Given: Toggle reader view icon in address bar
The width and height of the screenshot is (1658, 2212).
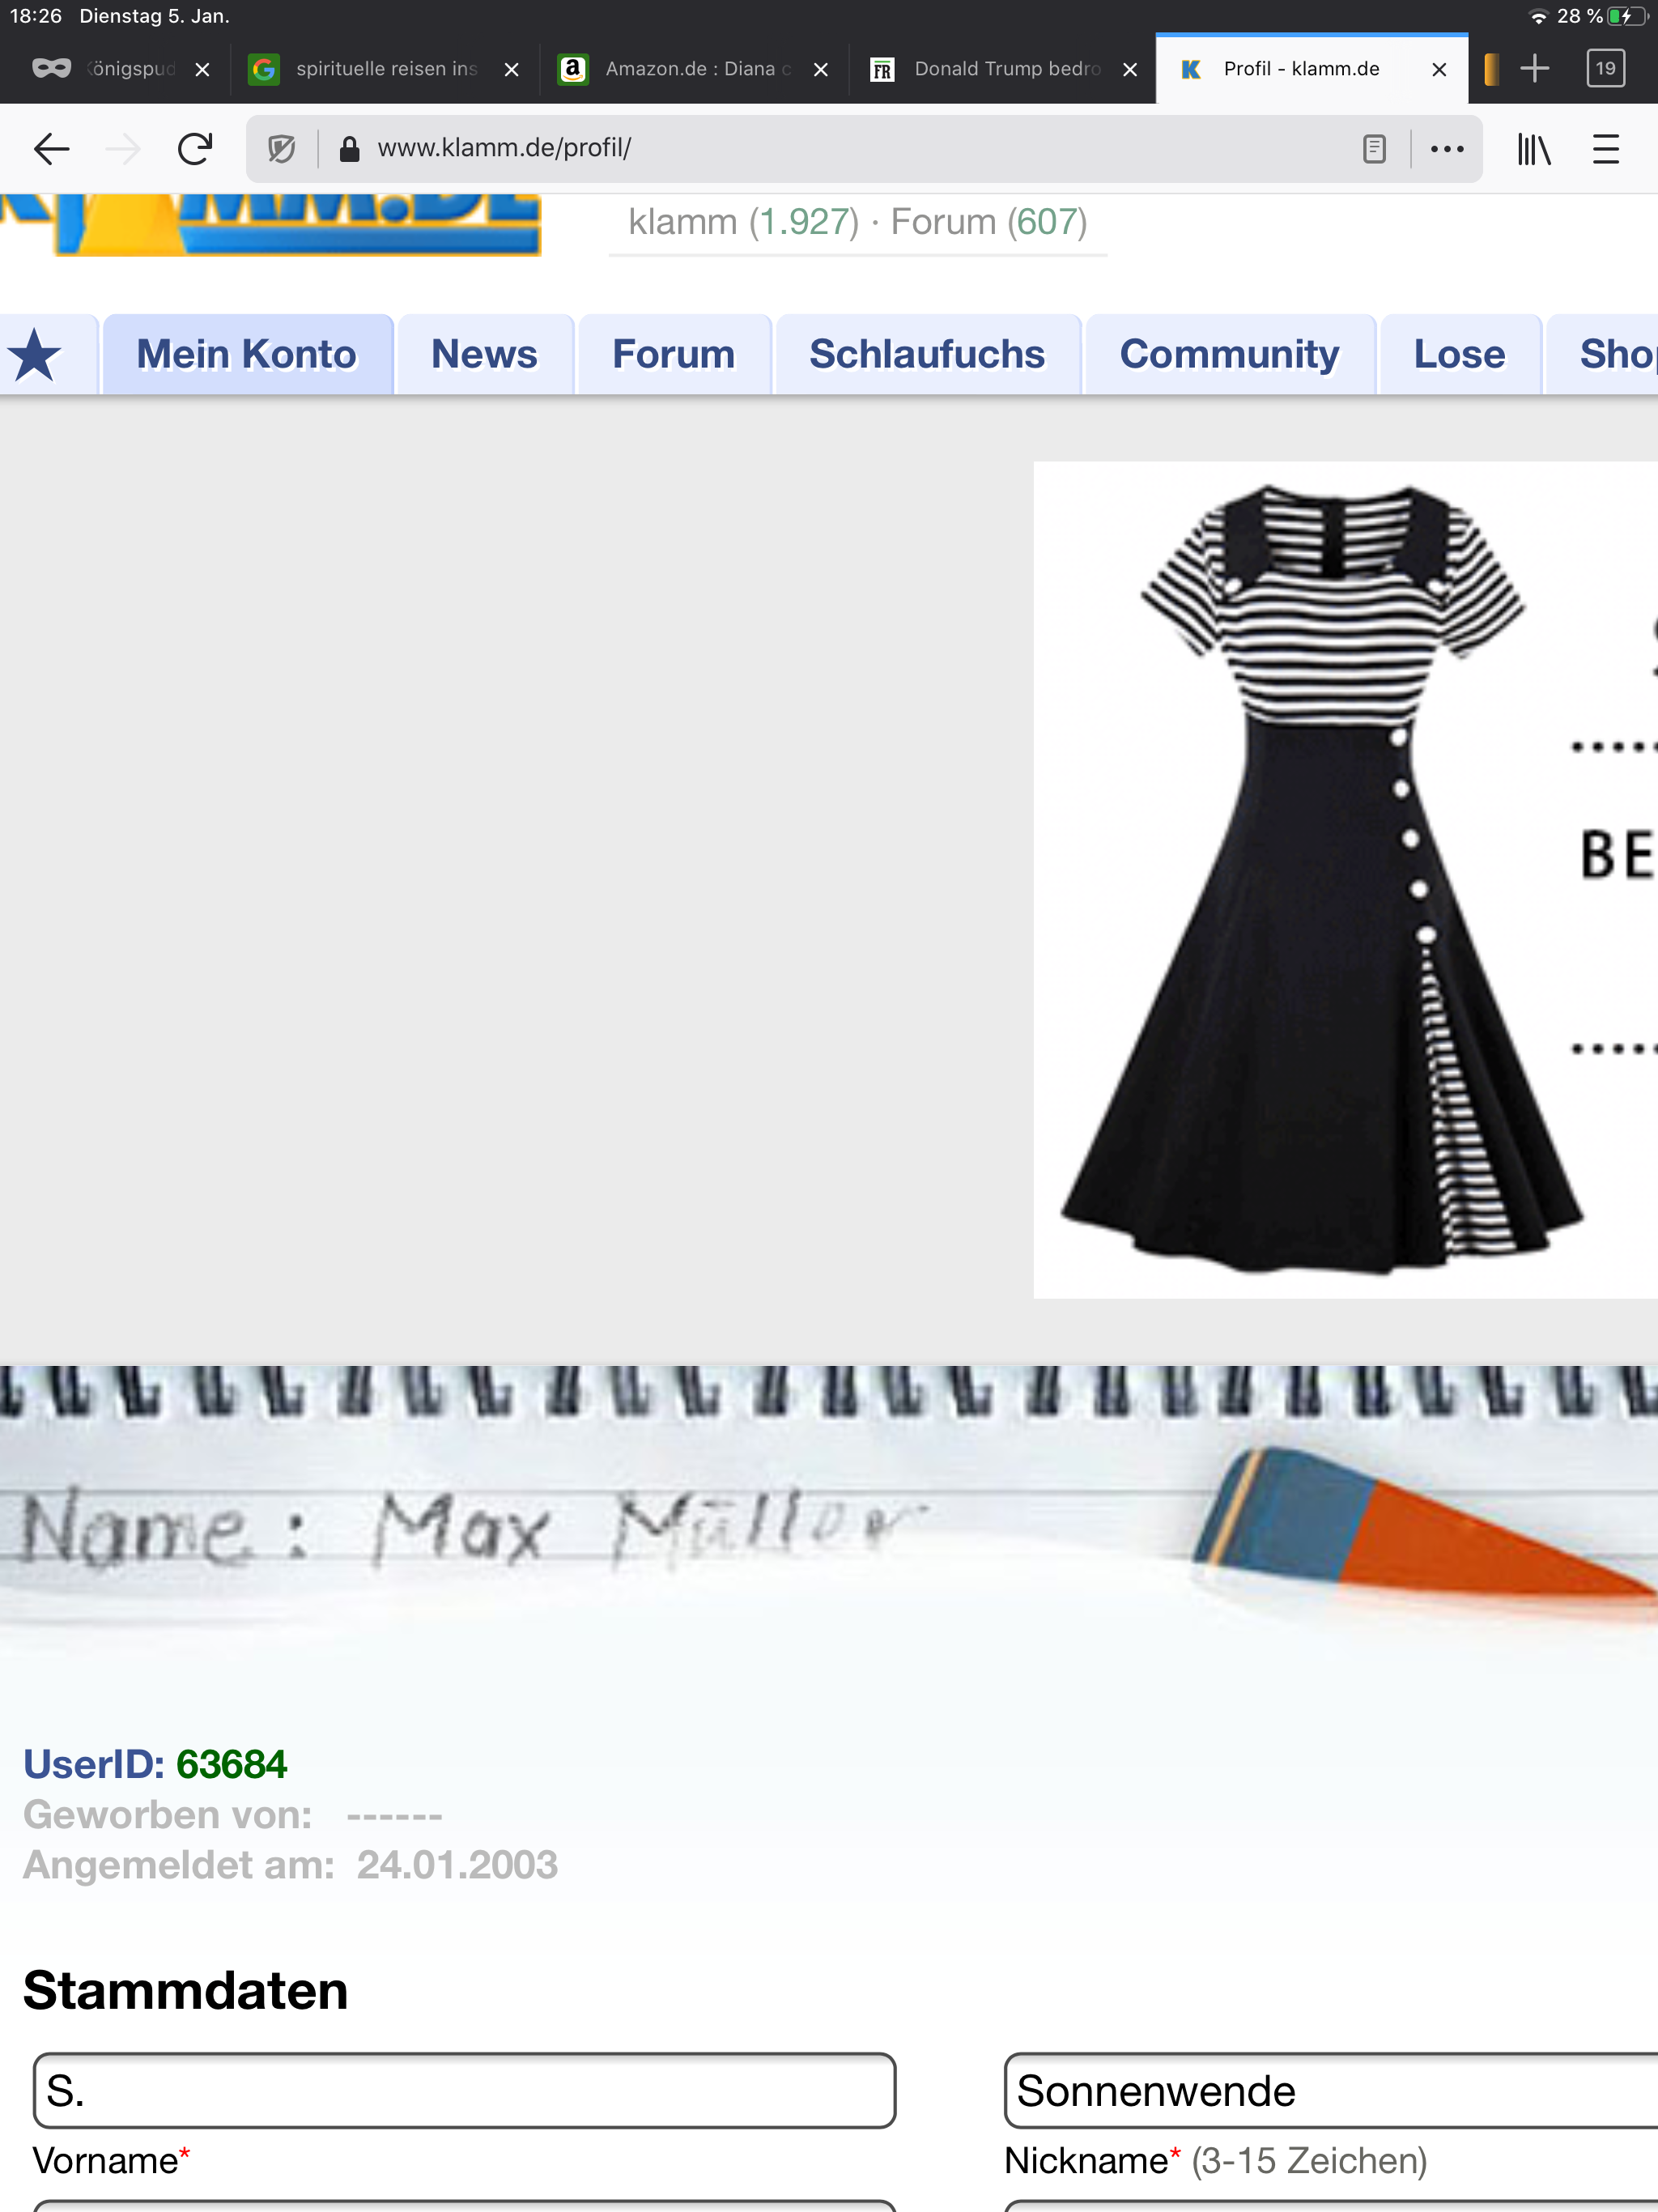Looking at the screenshot, I should click(1374, 149).
